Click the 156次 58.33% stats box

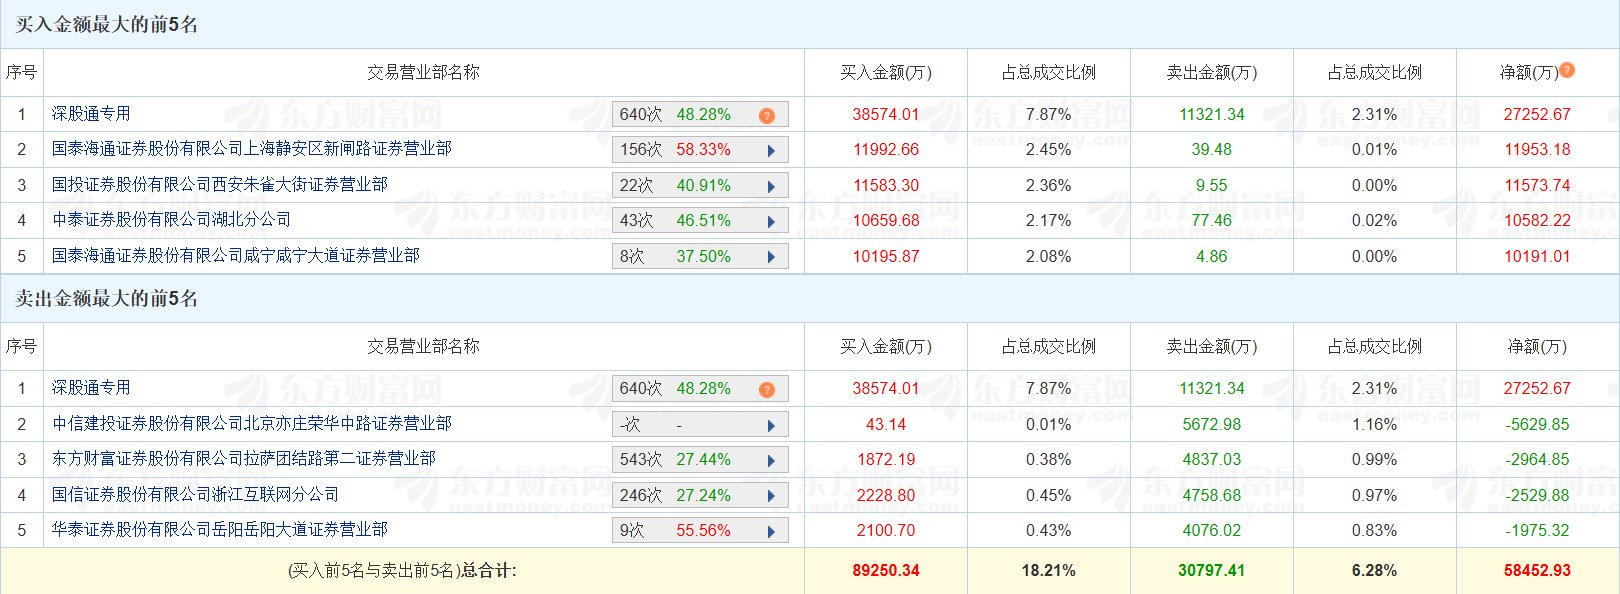point(700,150)
